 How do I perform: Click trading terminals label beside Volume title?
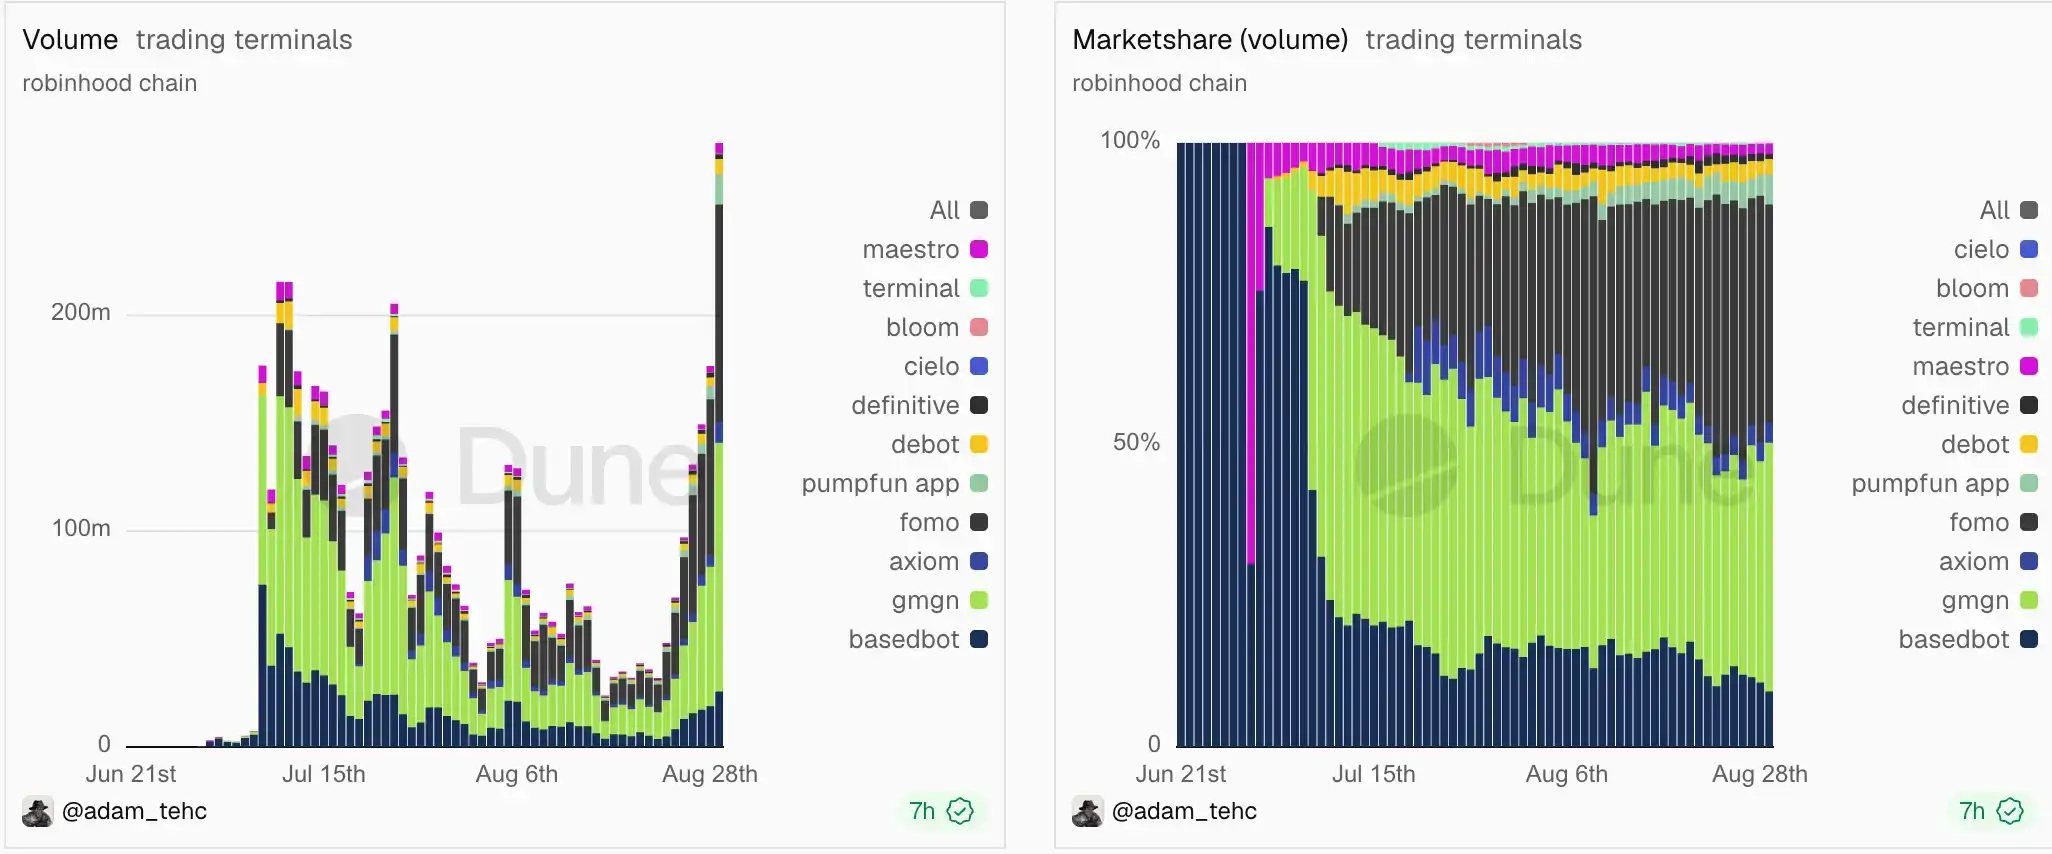coord(244,40)
